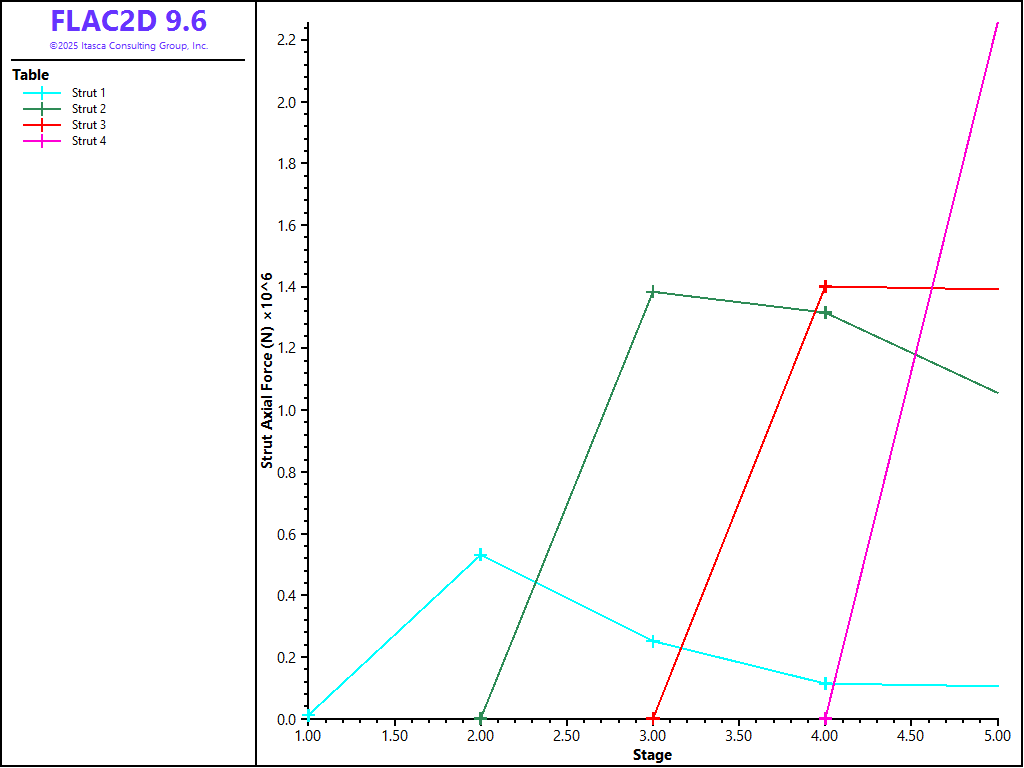This screenshot has width=1024, height=768.
Task: Click the green Strut 2 legend marker
Action: [x=42, y=109]
